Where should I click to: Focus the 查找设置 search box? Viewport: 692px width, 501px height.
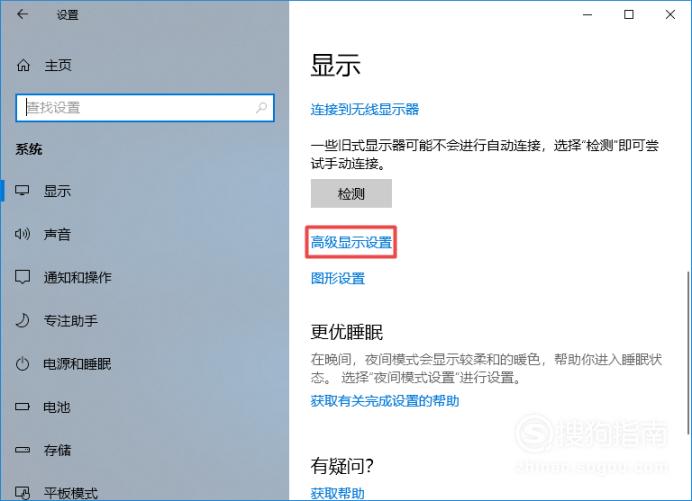coord(145,108)
